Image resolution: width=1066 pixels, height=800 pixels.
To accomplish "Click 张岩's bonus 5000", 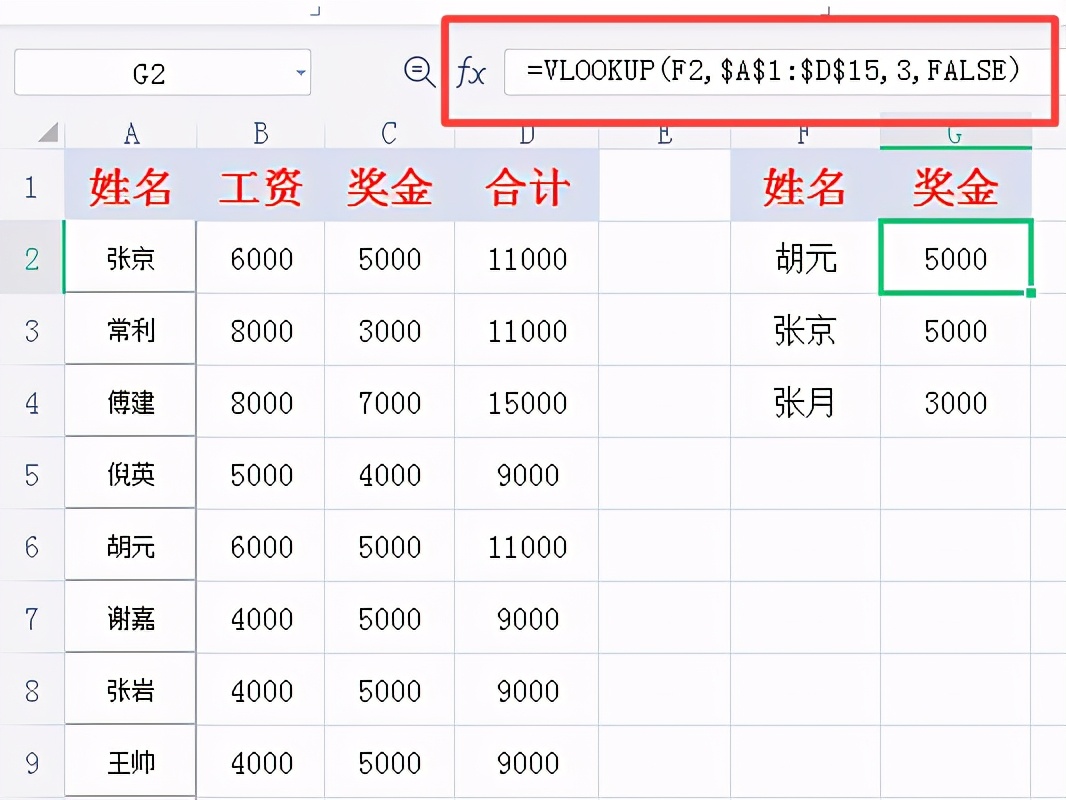I will (x=390, y=691).
